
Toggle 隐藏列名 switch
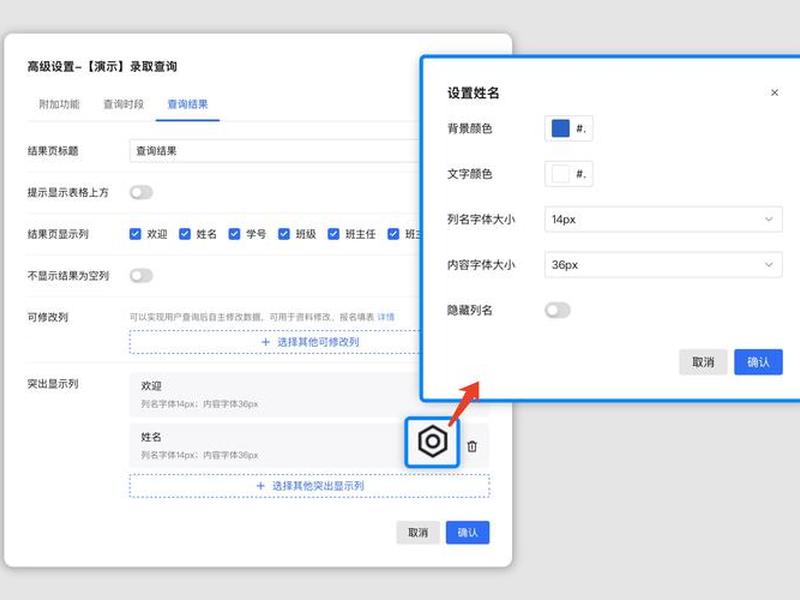tap(557, 310)
